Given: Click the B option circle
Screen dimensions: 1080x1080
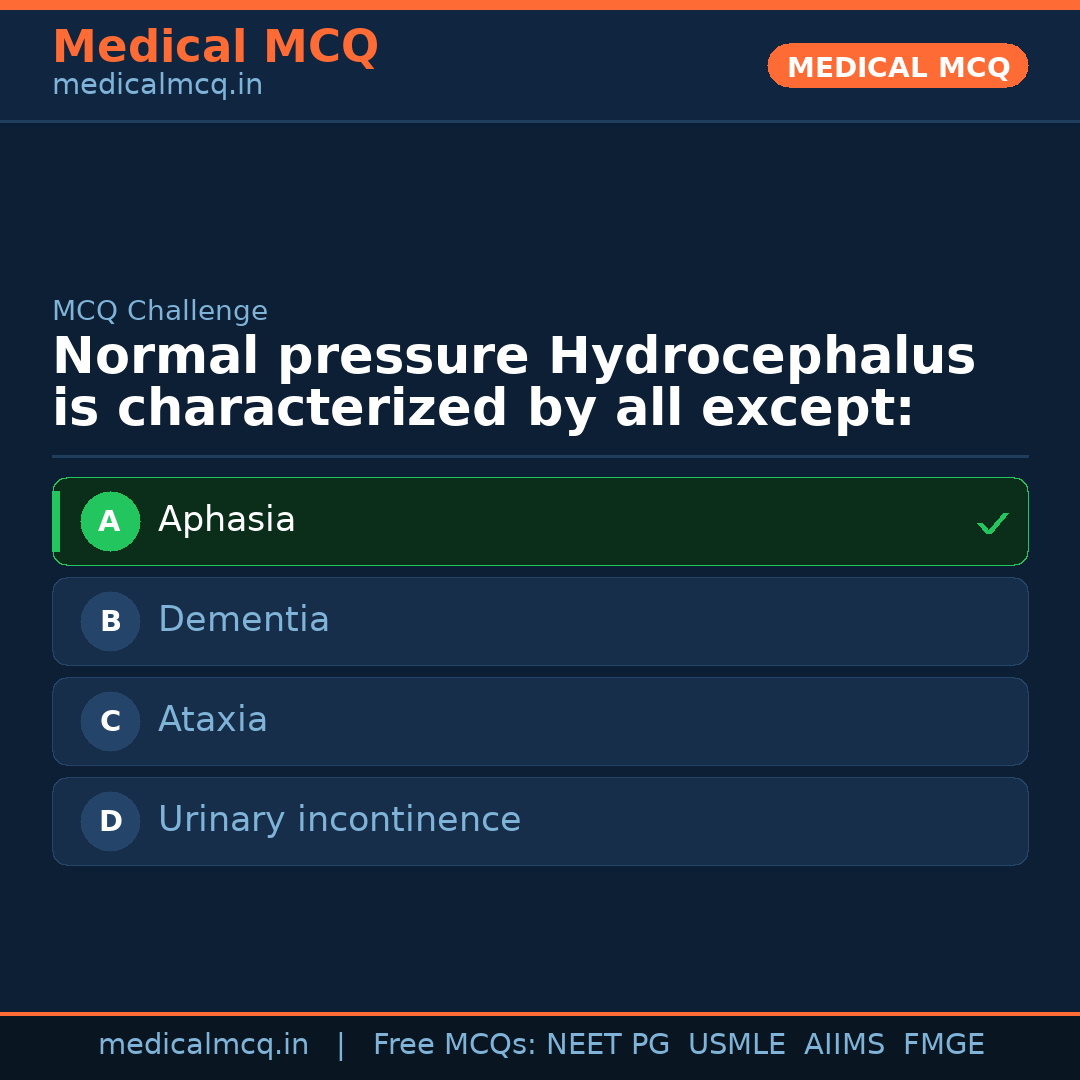Looking at the screenshot, I should pos(110,621).
